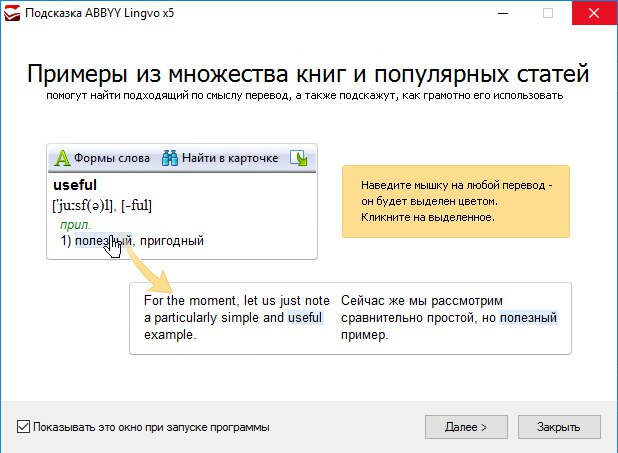Click the headword useful in card
The height and width of the screenshot is (453, 618).
(x=75, y=185)
